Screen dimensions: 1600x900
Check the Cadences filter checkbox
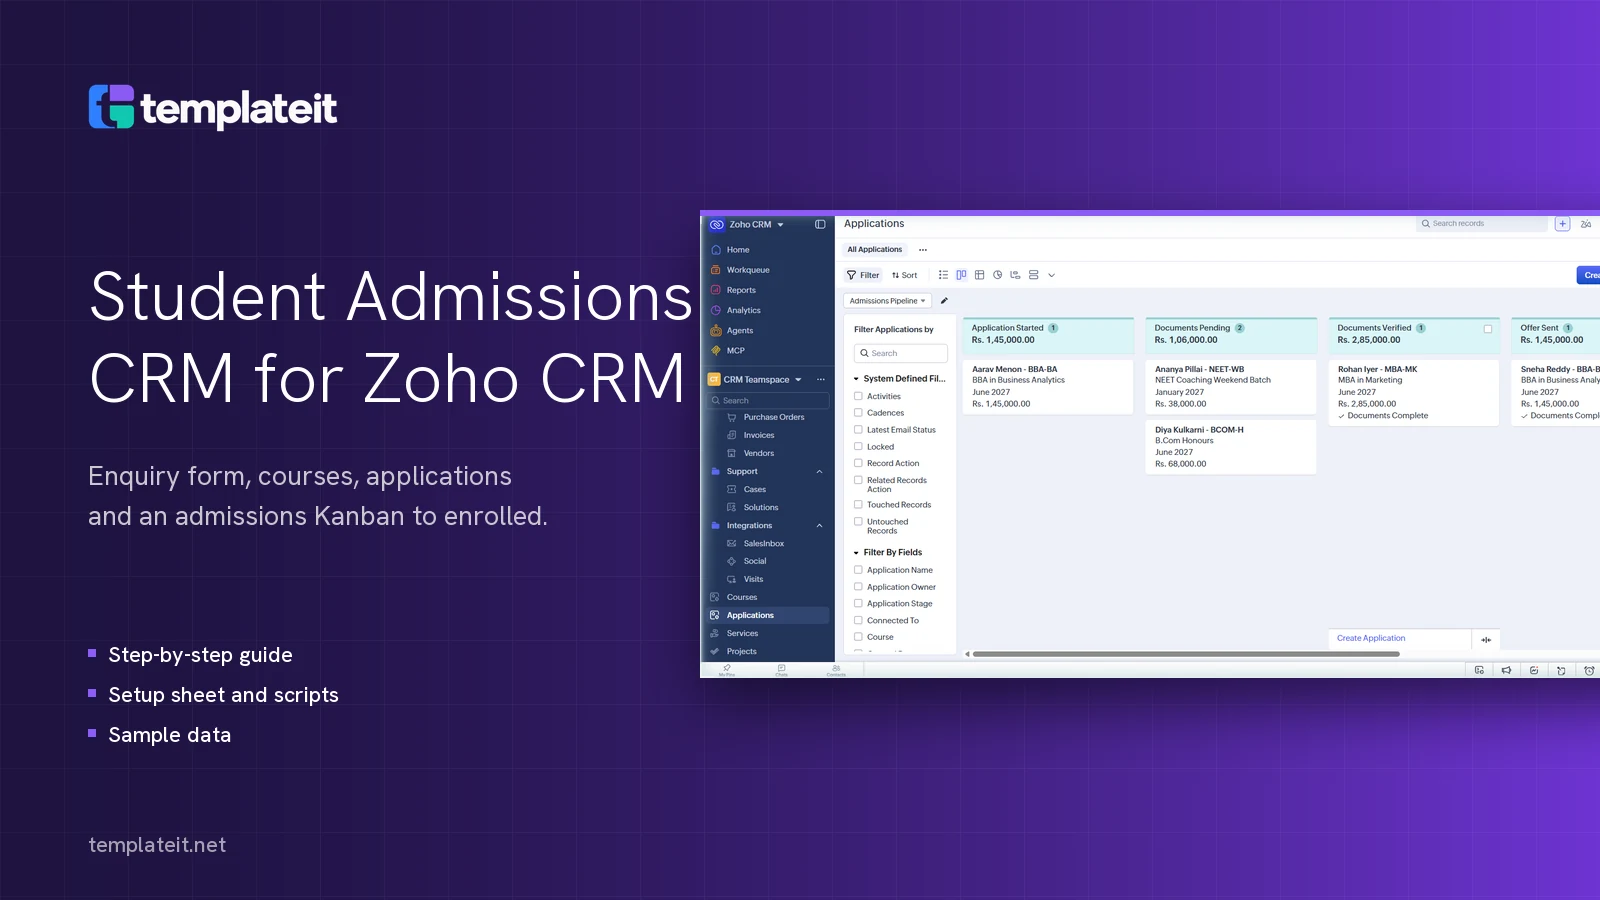(x=858, y=413)
